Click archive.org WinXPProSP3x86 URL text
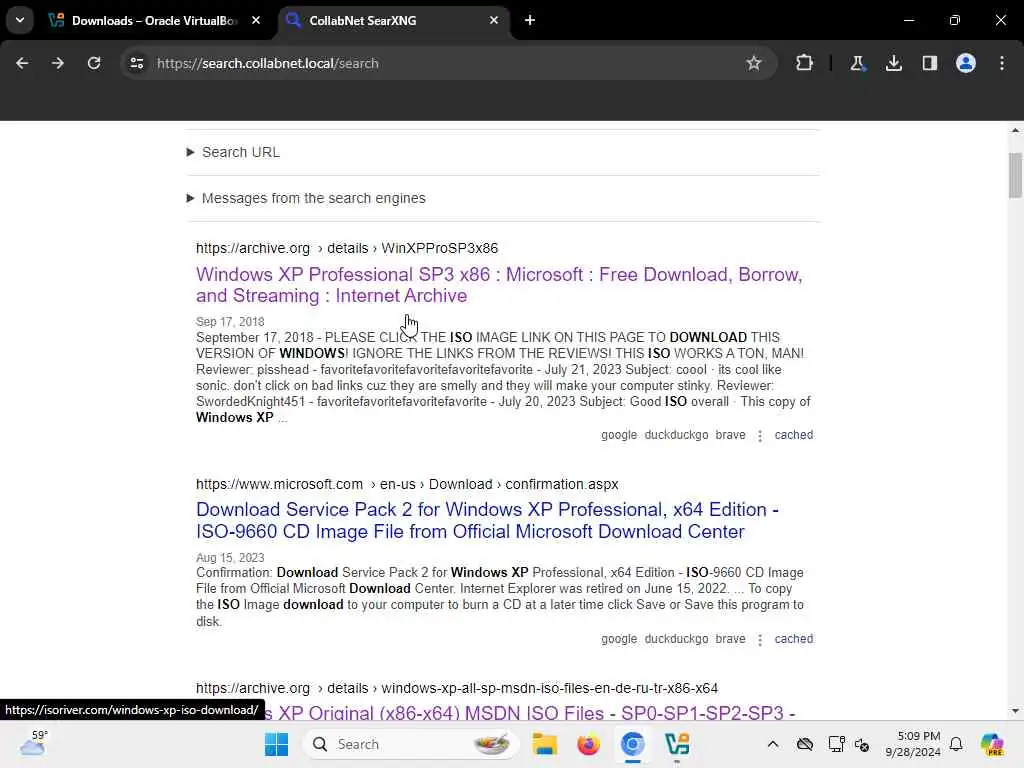 coord(347,248)
